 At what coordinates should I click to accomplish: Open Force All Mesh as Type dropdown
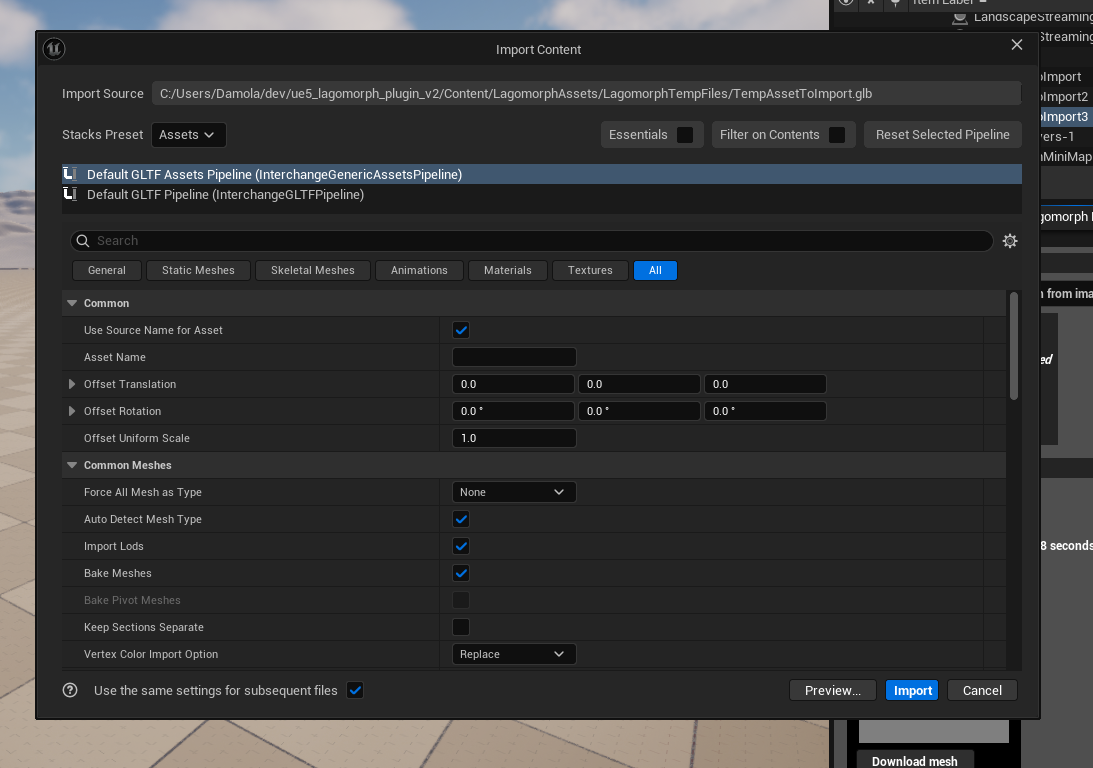pos(514,492)
